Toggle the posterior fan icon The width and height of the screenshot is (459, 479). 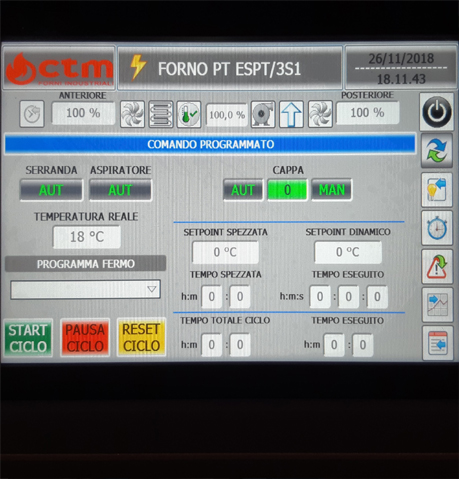coord(320,114)
